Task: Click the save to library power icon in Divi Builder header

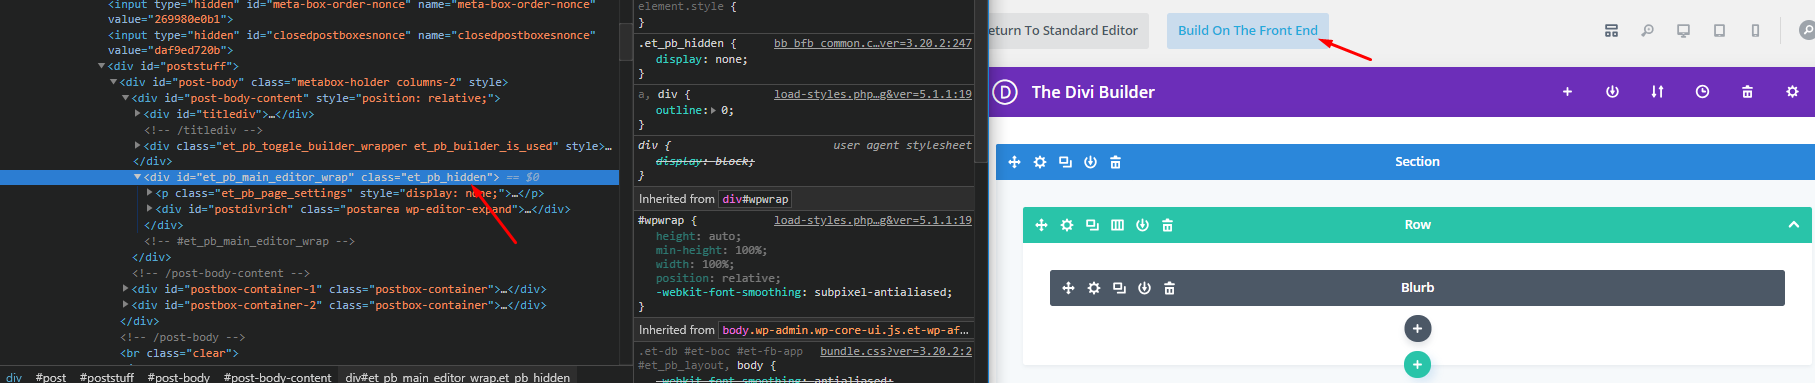Action: (x=1612, y=92)
